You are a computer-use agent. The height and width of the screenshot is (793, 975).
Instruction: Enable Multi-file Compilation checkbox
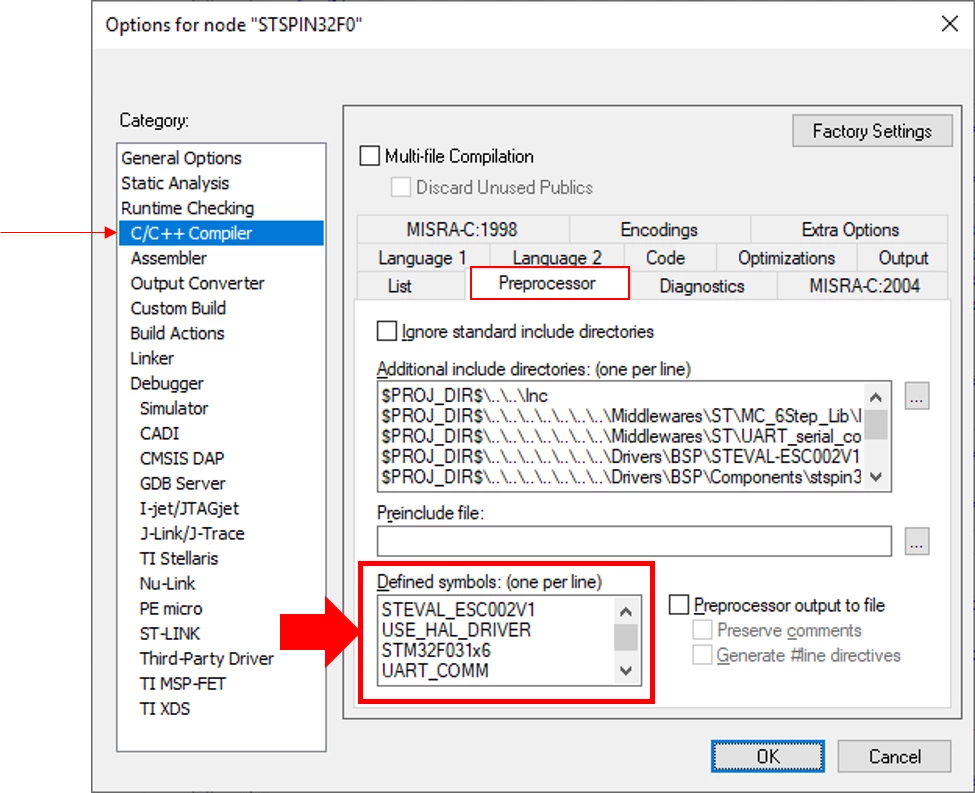coord(369,155)
